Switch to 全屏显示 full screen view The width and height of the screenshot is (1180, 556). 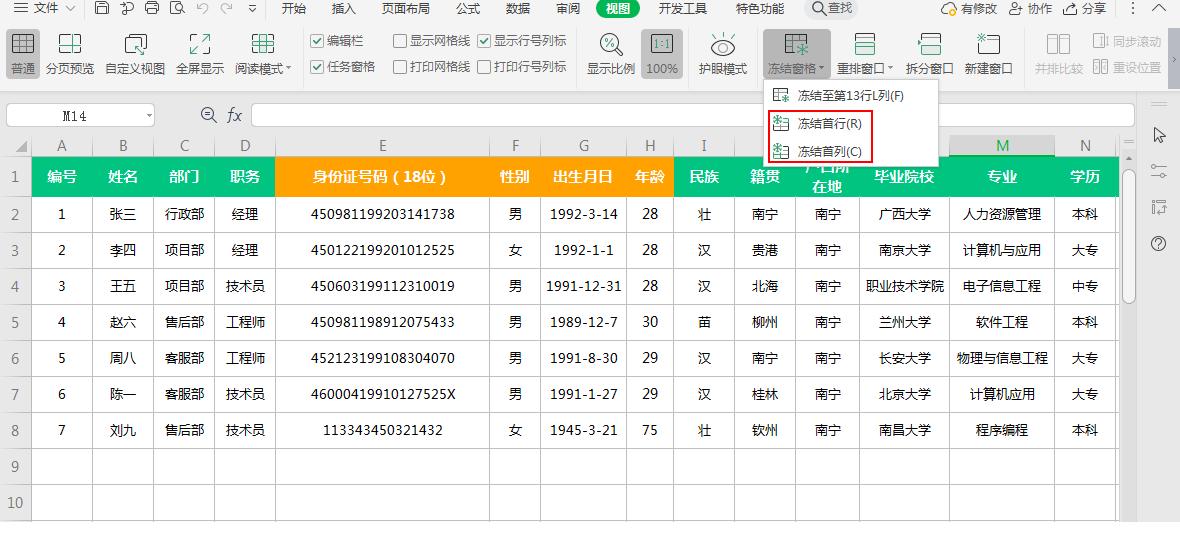pos(200,45)
